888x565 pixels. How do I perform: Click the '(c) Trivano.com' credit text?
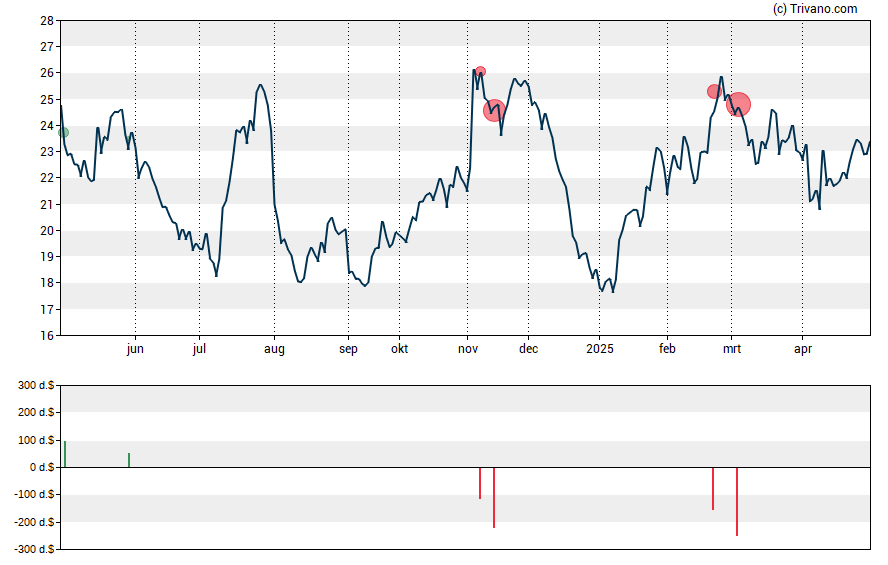coord(815,8)
